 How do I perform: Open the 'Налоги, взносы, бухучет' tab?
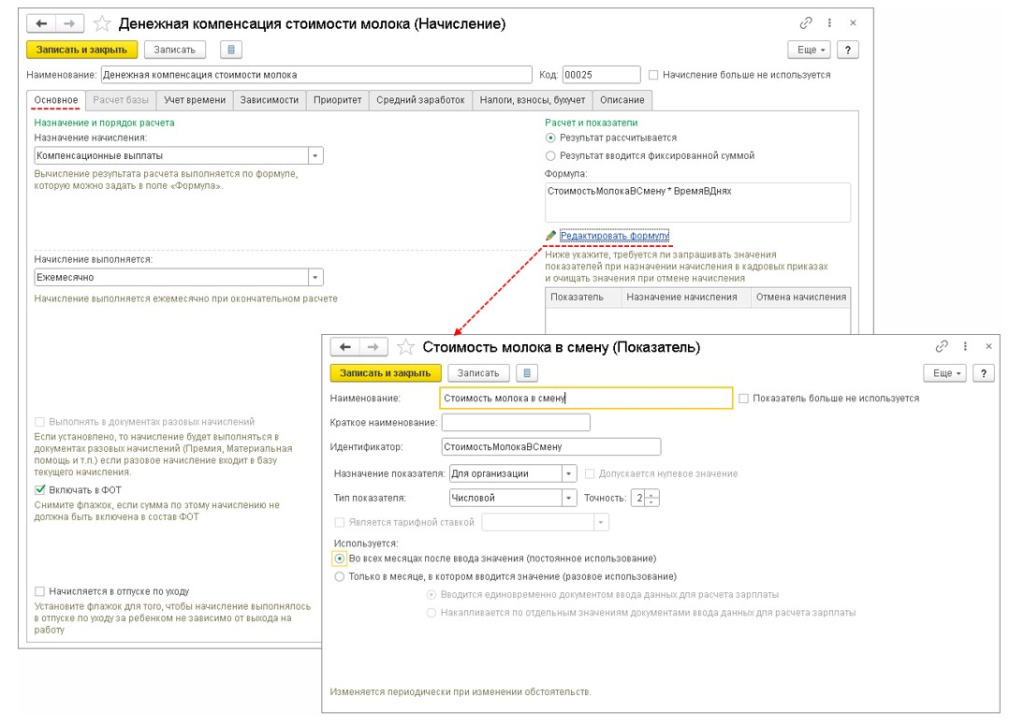(x=532, y=100)
